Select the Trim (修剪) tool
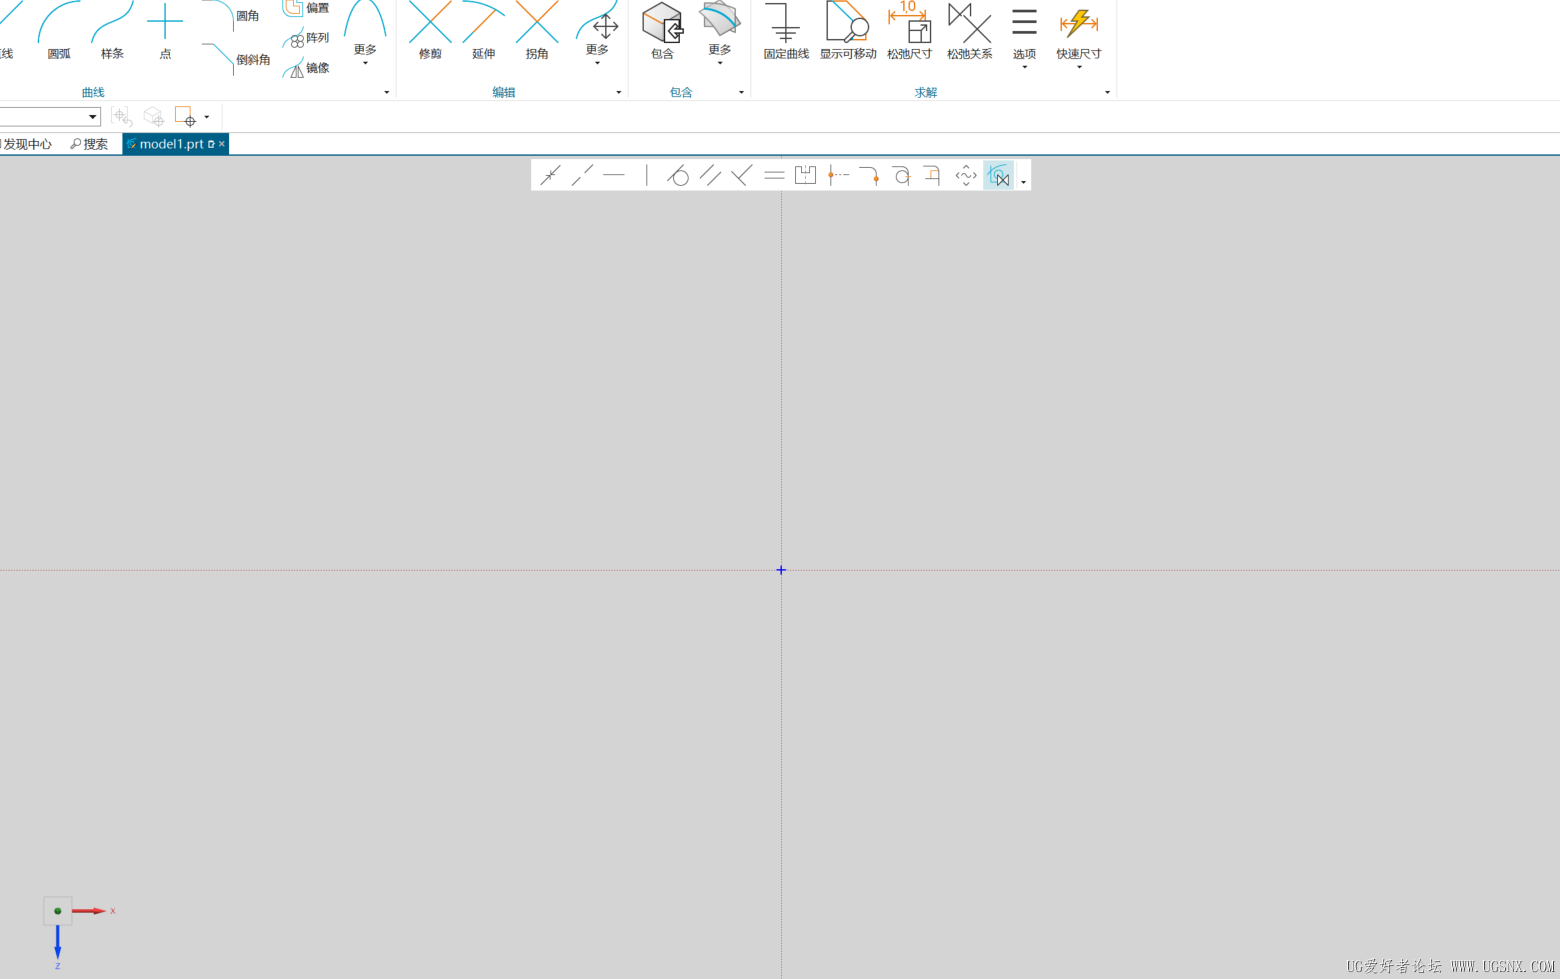This screenshot has height=979, width=1560. click(x=430, y=31)
